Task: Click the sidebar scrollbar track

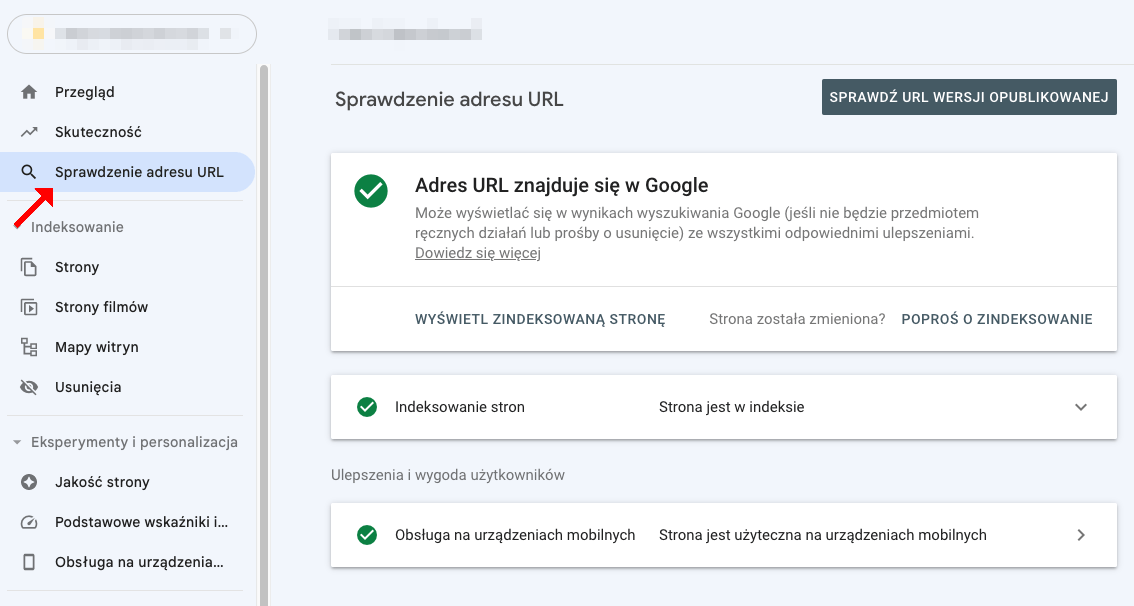Action: [x=262, y=300]
